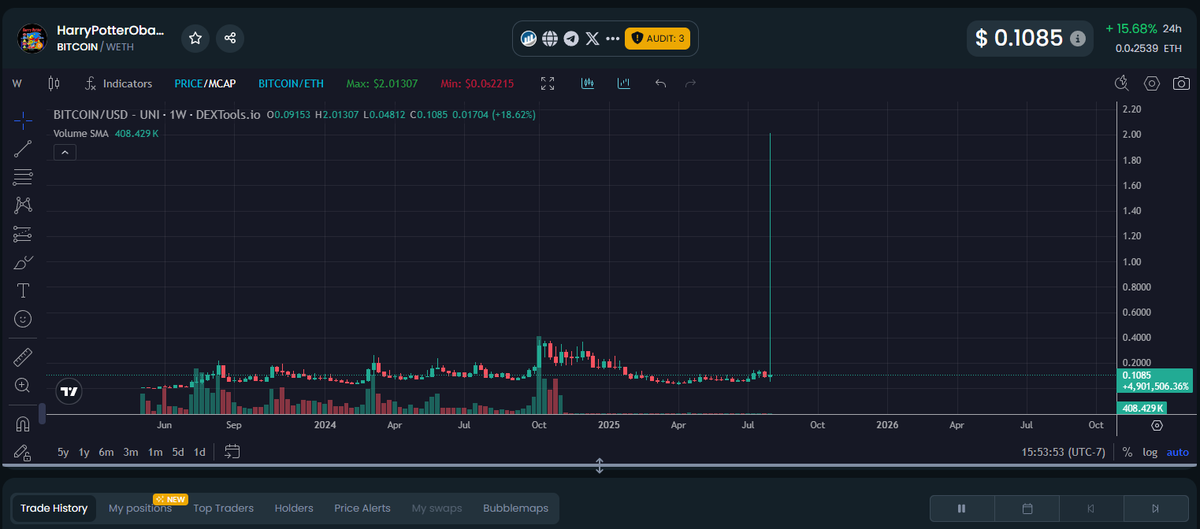Set chart range to 3m
The width and height of the screenshot is (1200, 529).
[x=131, y=452]
